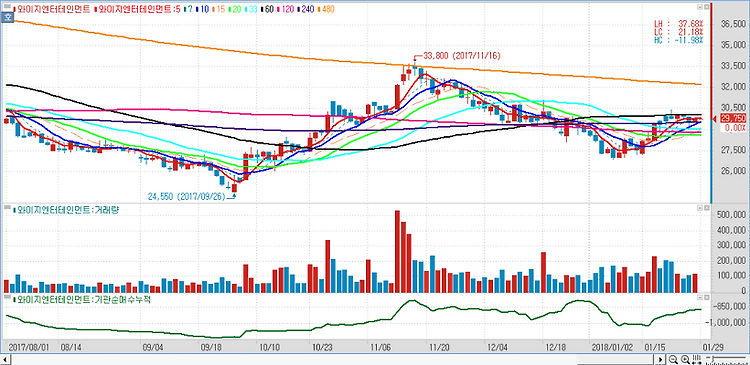The height and width of the screenshot is (365, 750).
Task: Click the bar spacing adjust icon
Action: [x=696, y=359]
